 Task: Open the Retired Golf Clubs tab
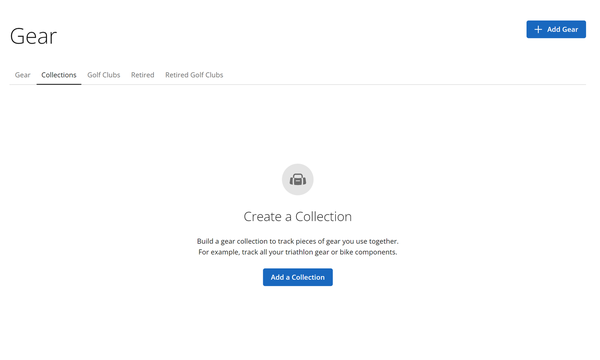pos(194,75)
